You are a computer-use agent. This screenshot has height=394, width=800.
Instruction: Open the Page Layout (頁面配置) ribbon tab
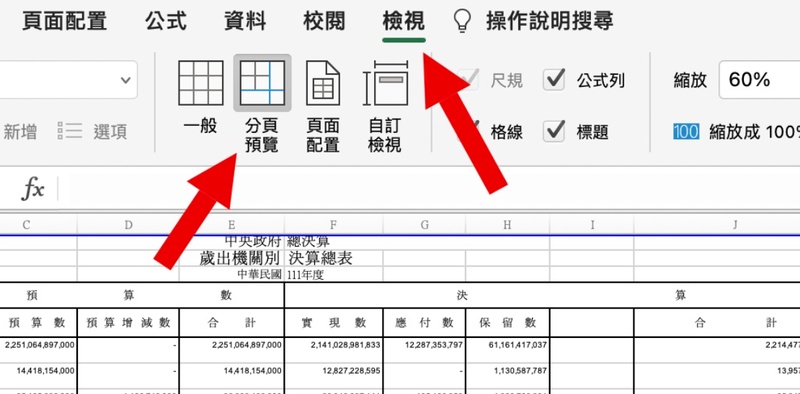pos(64,21)
